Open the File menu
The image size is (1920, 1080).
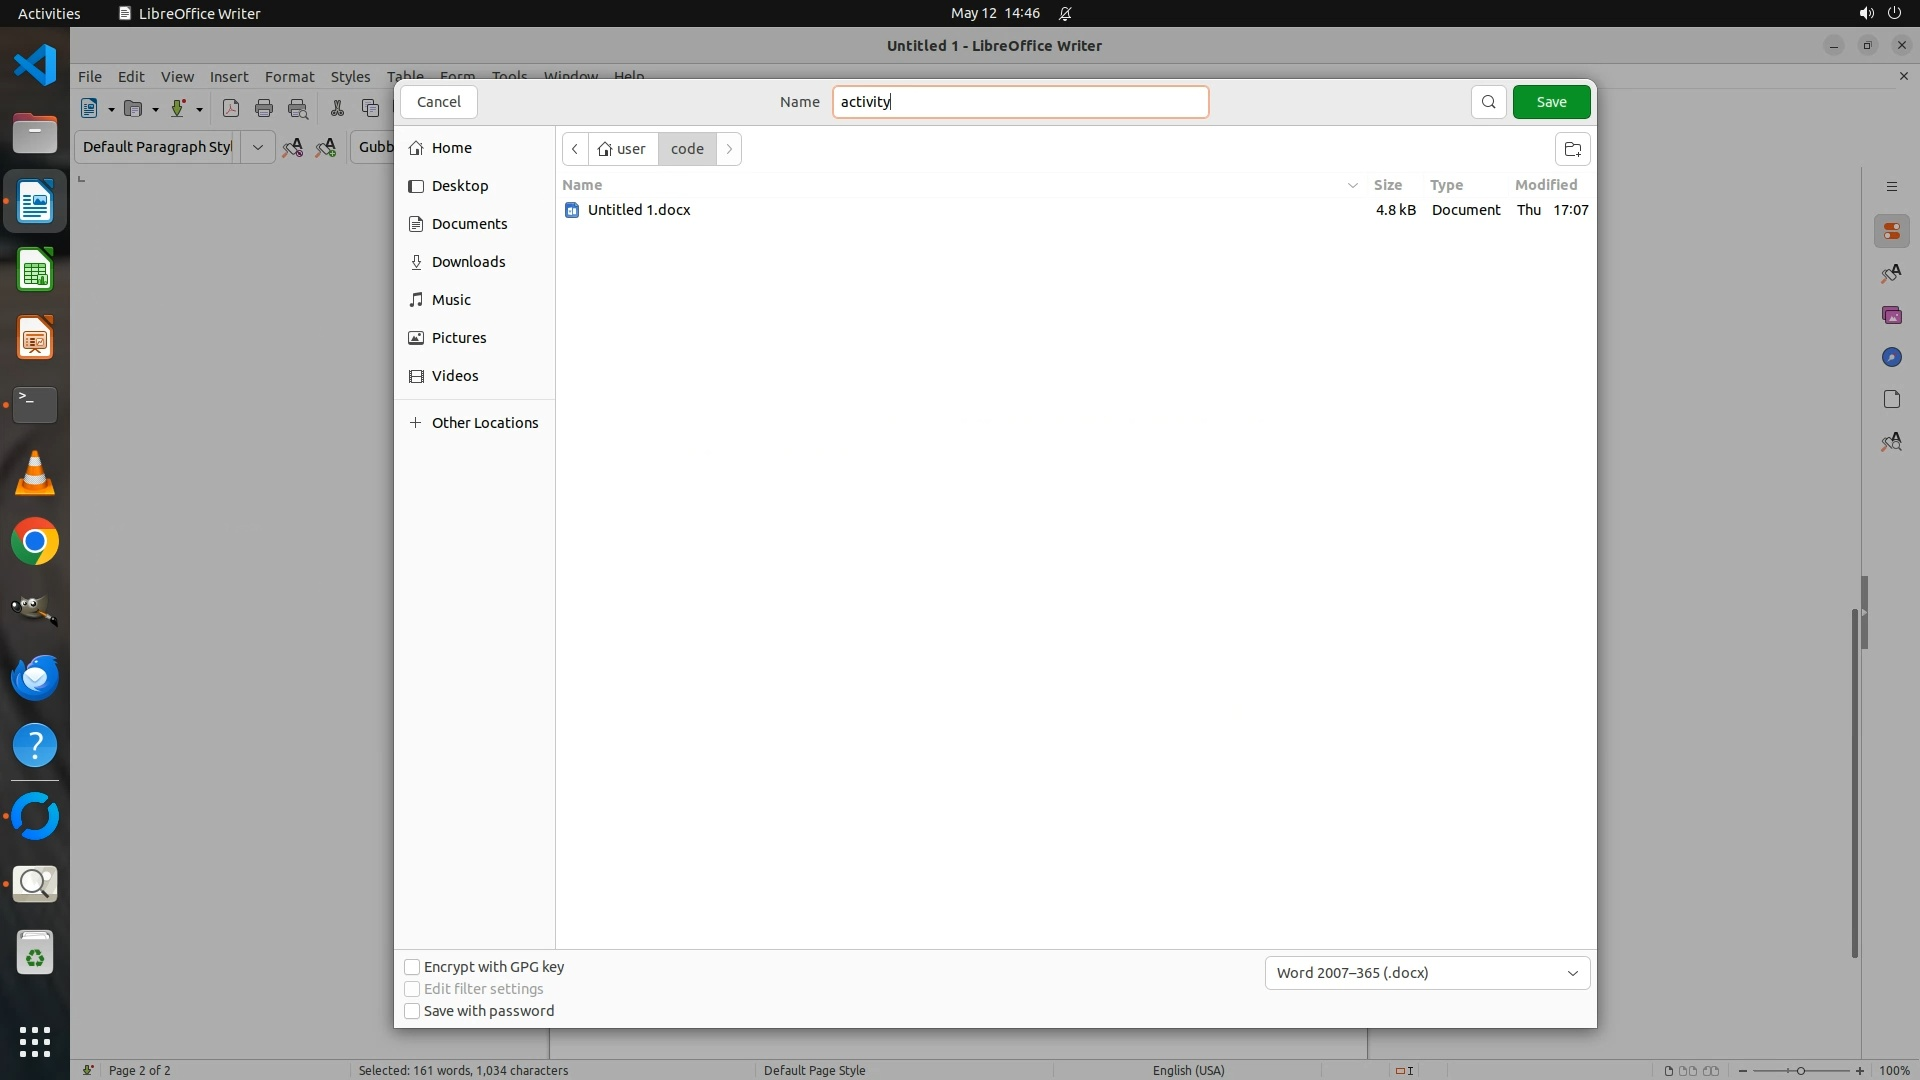(90, 77)
